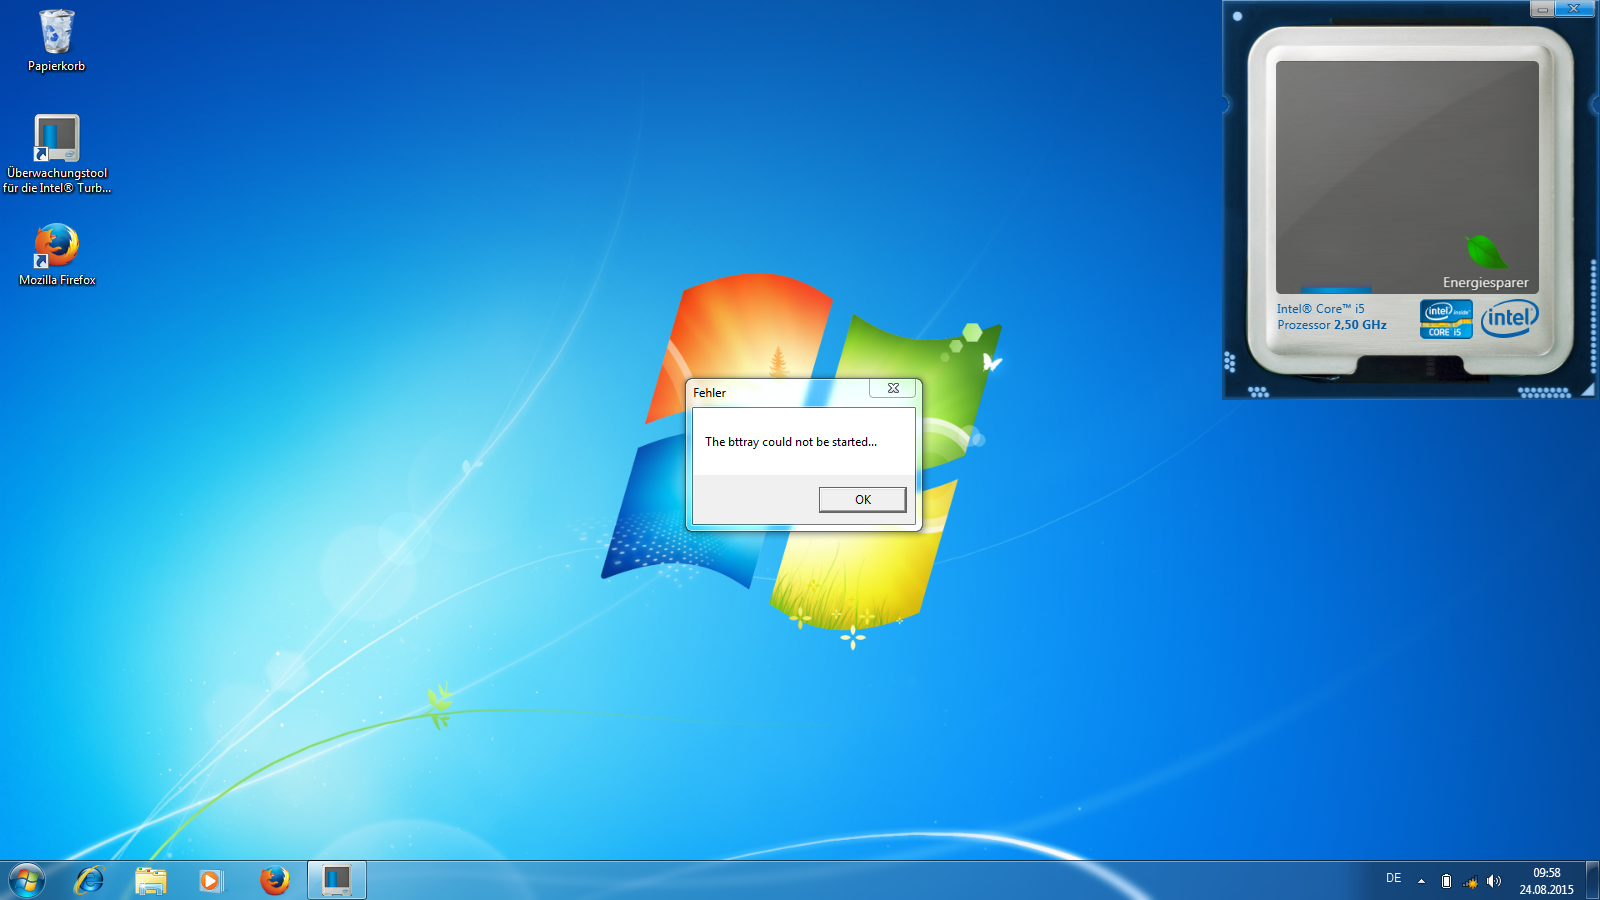Image resolution: width=1600 pixels, height=900 pixels.
Task: Launch Firefox from the taskbar
Action: tap(274, 880)
